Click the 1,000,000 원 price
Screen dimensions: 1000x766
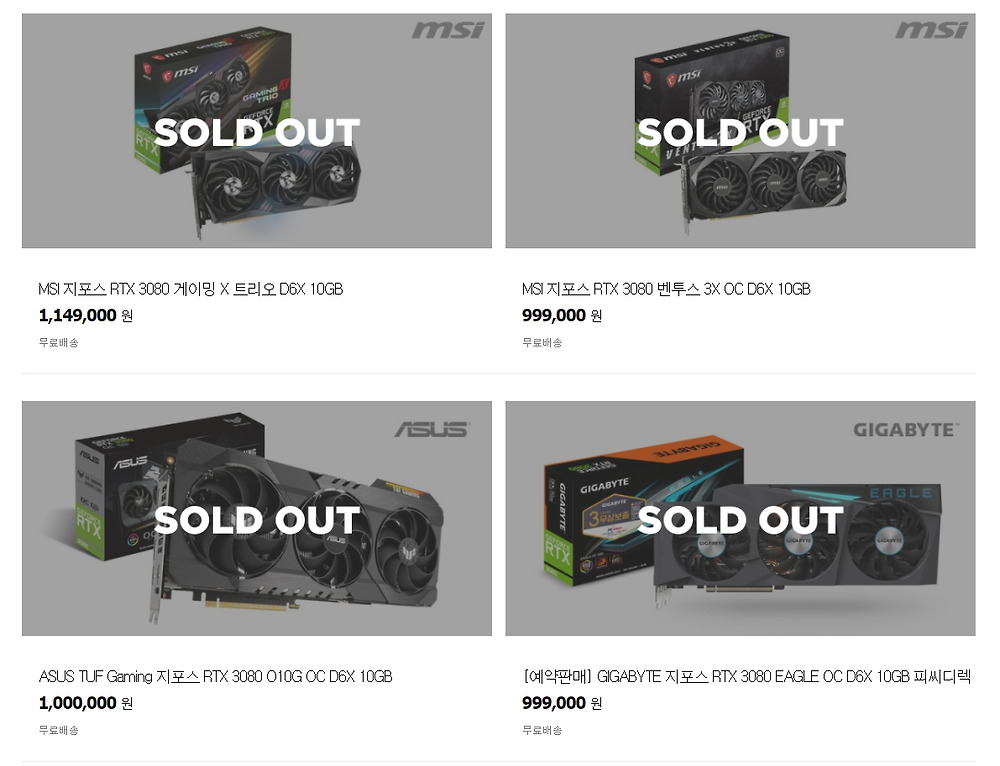tap(85, 703)
